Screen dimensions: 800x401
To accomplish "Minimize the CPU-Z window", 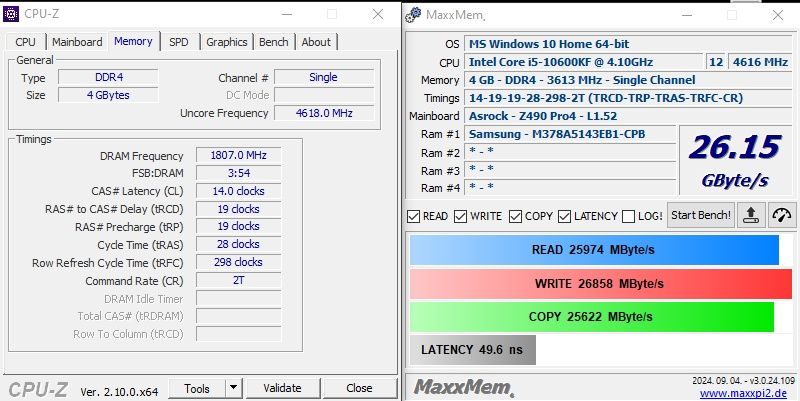I will tap(287, 14).
